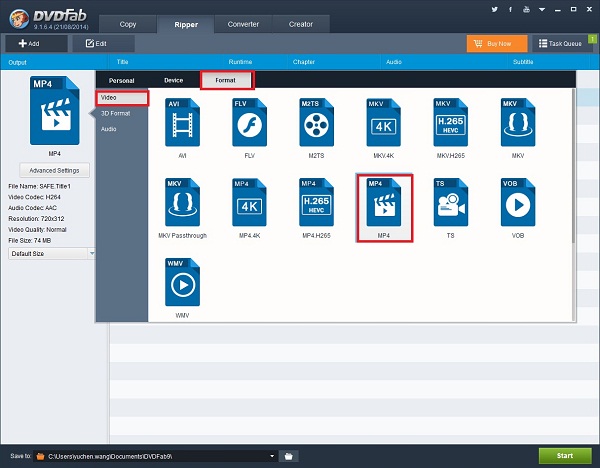Screen dimensions: 600x468
Task: Click the orange folder icon by Save to
Action: 40,456
